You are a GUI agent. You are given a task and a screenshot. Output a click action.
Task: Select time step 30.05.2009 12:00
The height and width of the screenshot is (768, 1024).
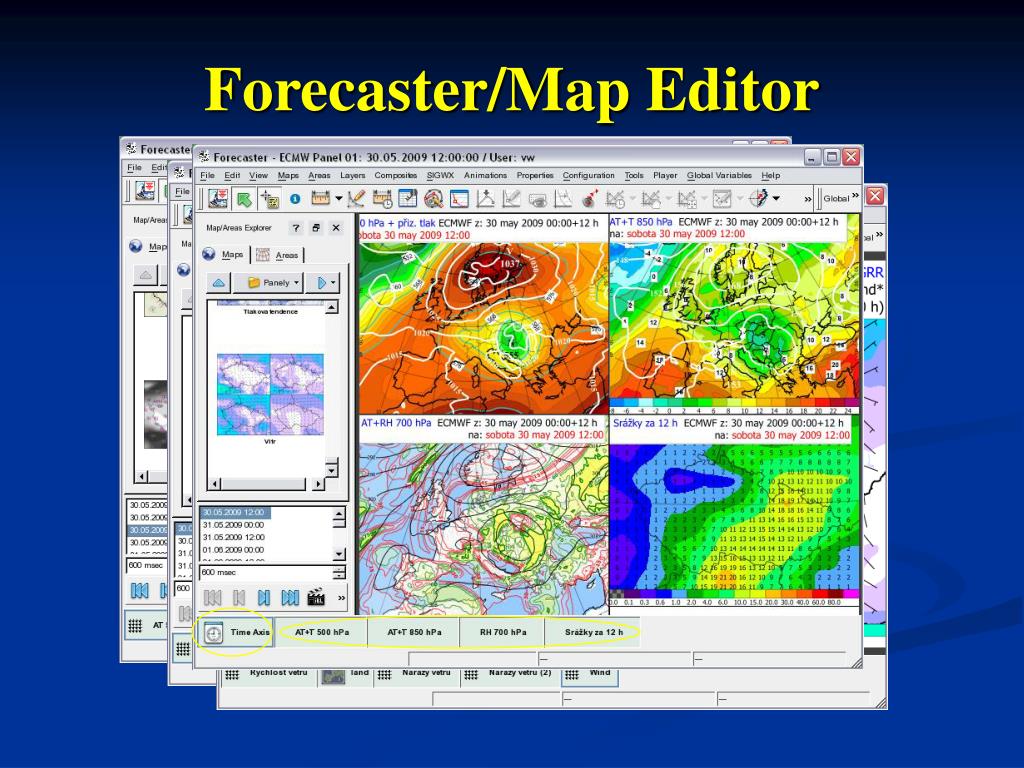click(x=234, y=513)
